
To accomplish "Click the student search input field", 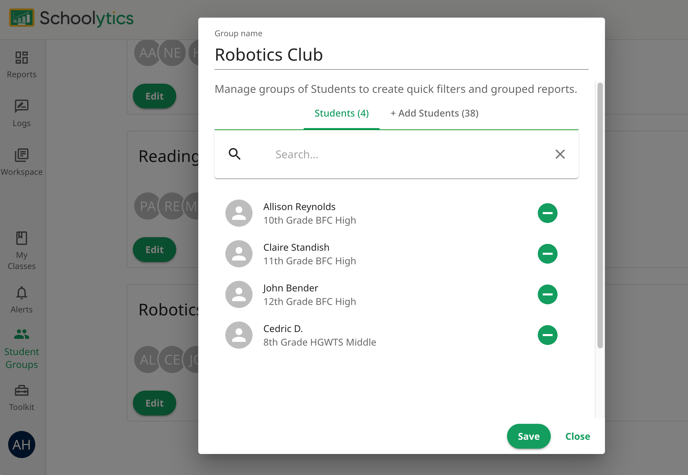I will (x=400, y=154).
